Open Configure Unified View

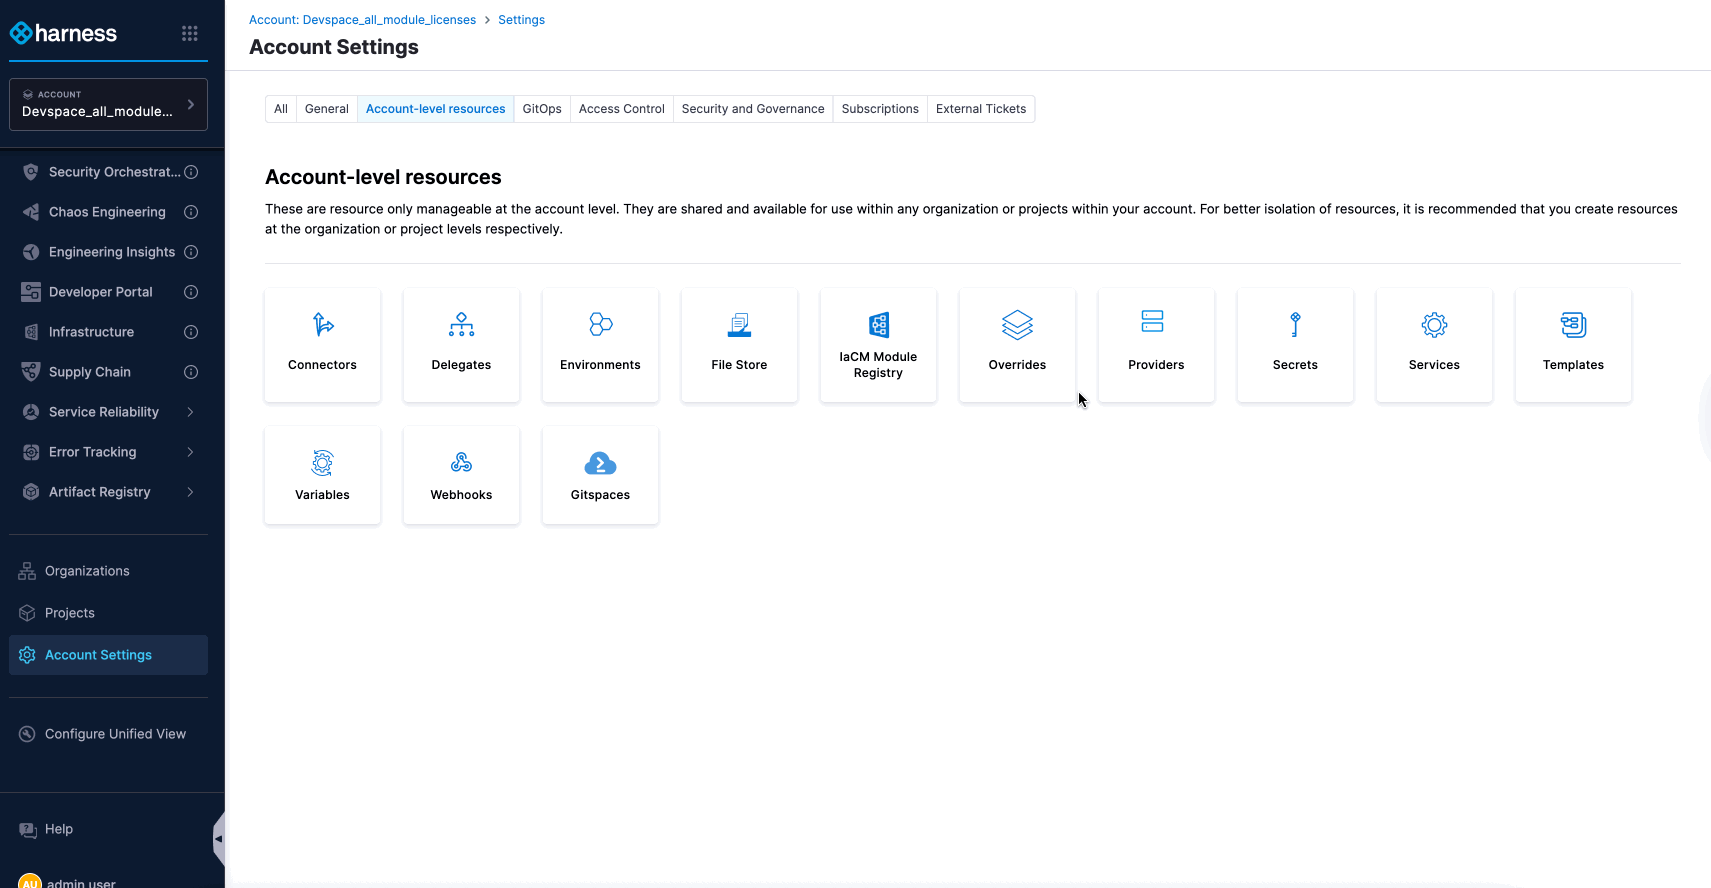click(115, 734)
